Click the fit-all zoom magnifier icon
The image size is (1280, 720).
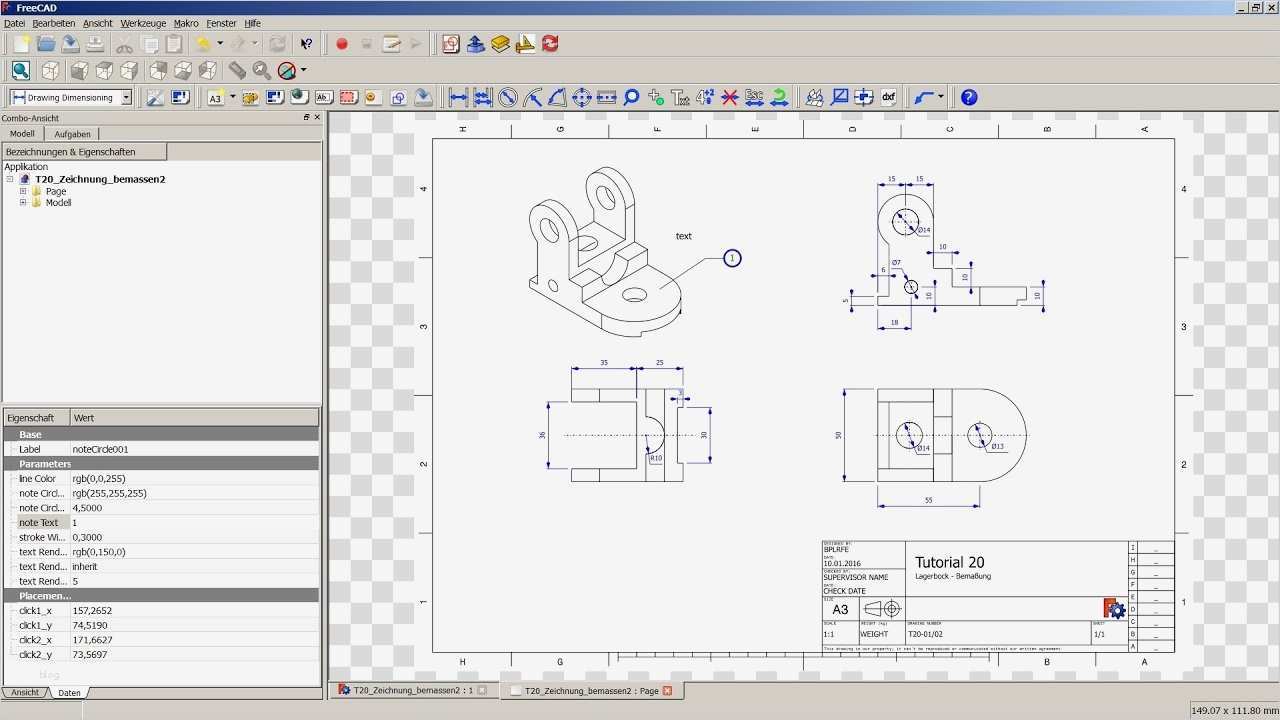pyautogui.click(x=21, y=70)
